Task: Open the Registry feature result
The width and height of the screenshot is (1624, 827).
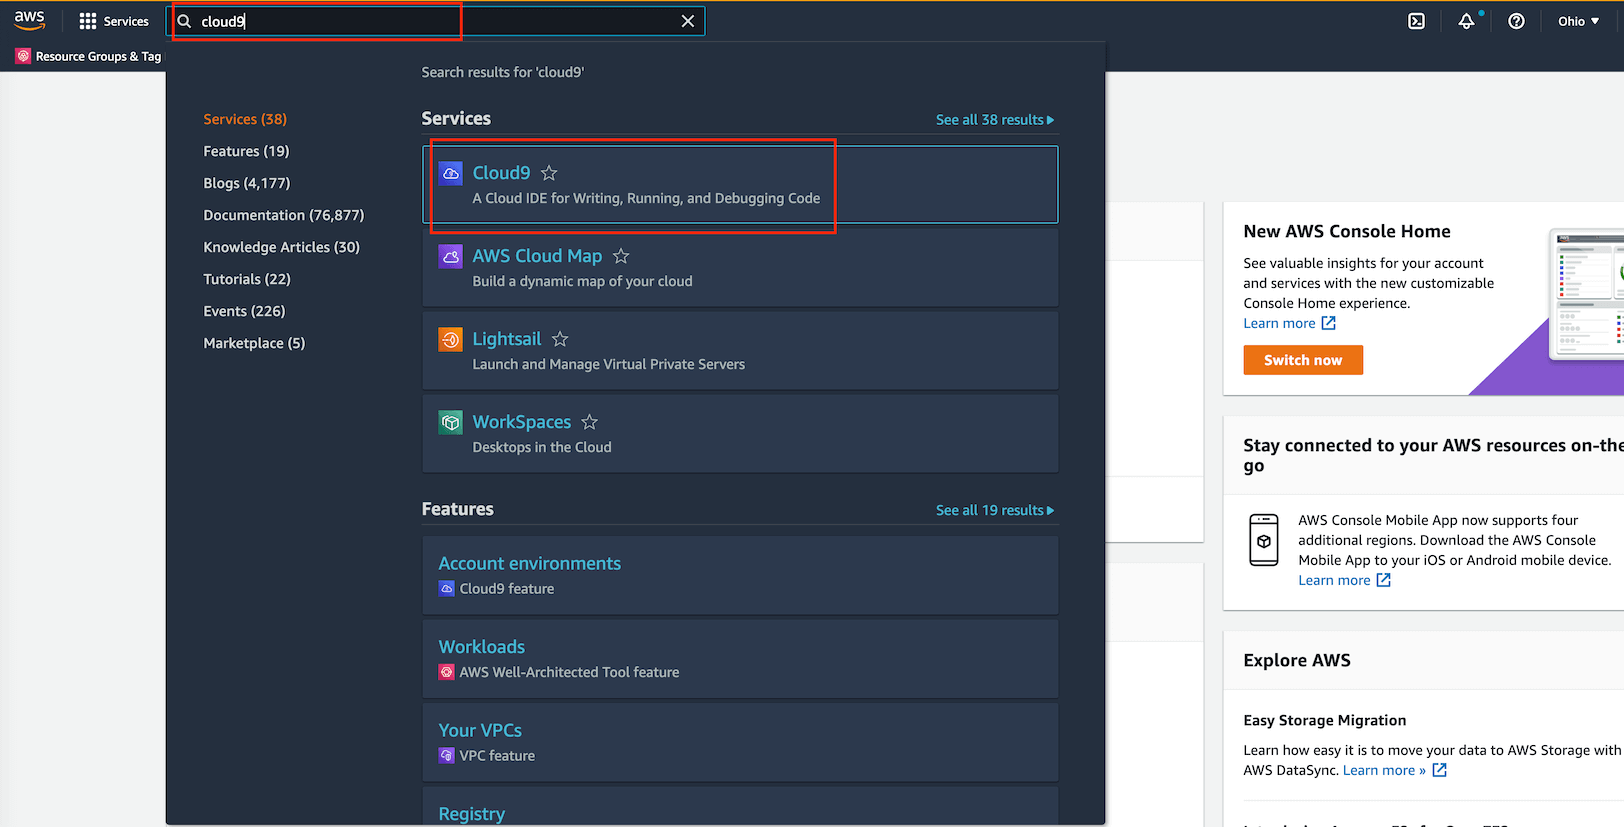Action: (471, 813)
